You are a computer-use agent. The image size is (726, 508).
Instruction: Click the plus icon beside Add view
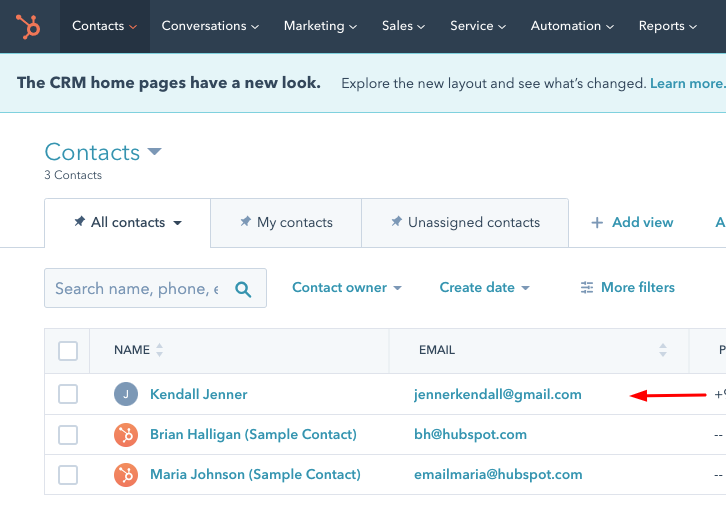point(597,223)
